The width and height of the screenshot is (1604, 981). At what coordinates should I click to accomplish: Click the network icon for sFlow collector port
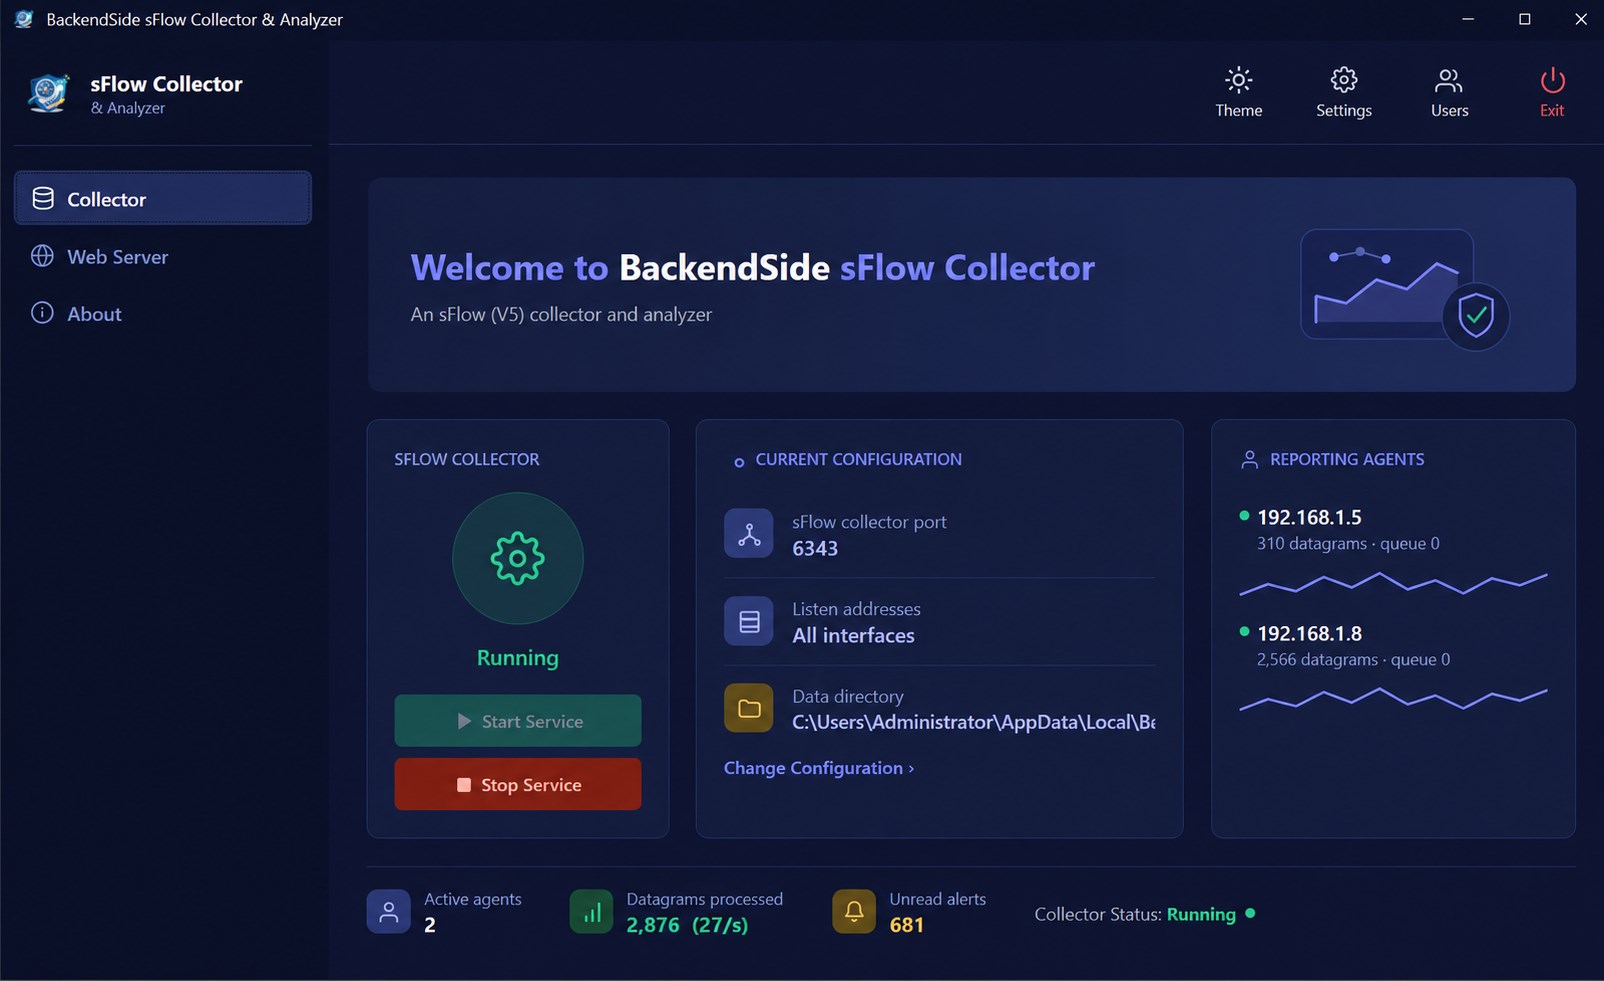pyautogui.click(x=749, y=534)
